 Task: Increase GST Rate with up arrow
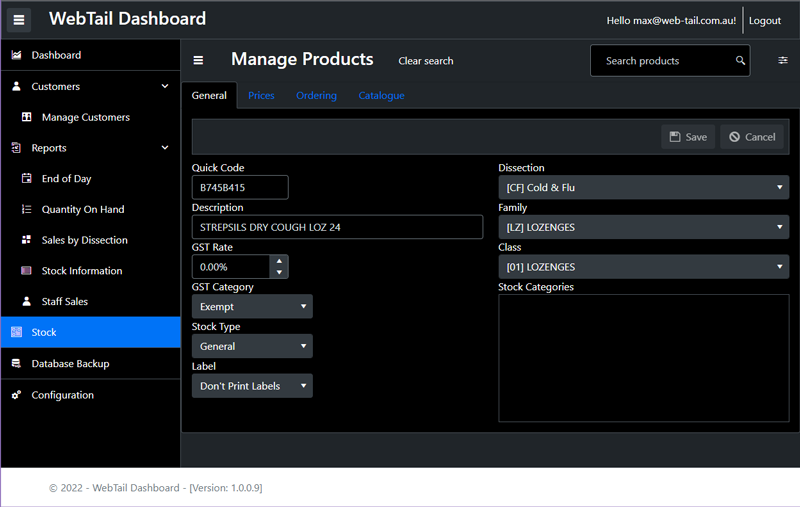pyautogui.click(x=279, y=261)
